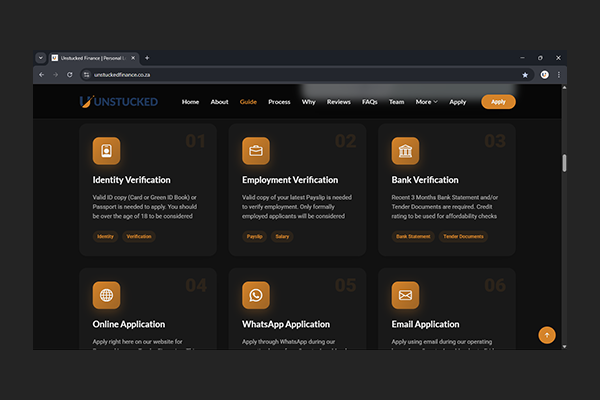
Task: Click the Unstucked logo
Action: (119, 101)
